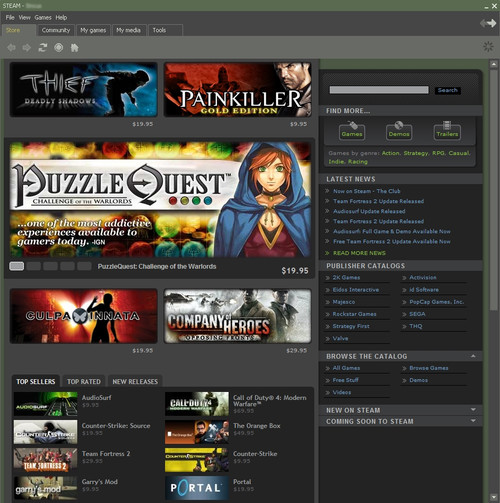500x503 pixels.
Task: Open the Demos icon under Find More
Action: pyautogui.click(x=399, y=131)
